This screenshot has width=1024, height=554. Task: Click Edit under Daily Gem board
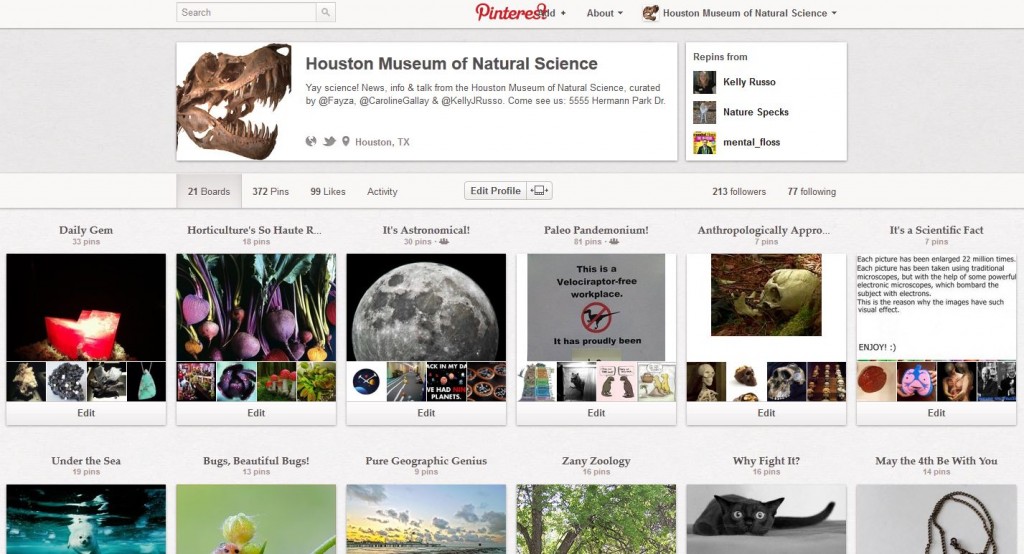(86, 413)
